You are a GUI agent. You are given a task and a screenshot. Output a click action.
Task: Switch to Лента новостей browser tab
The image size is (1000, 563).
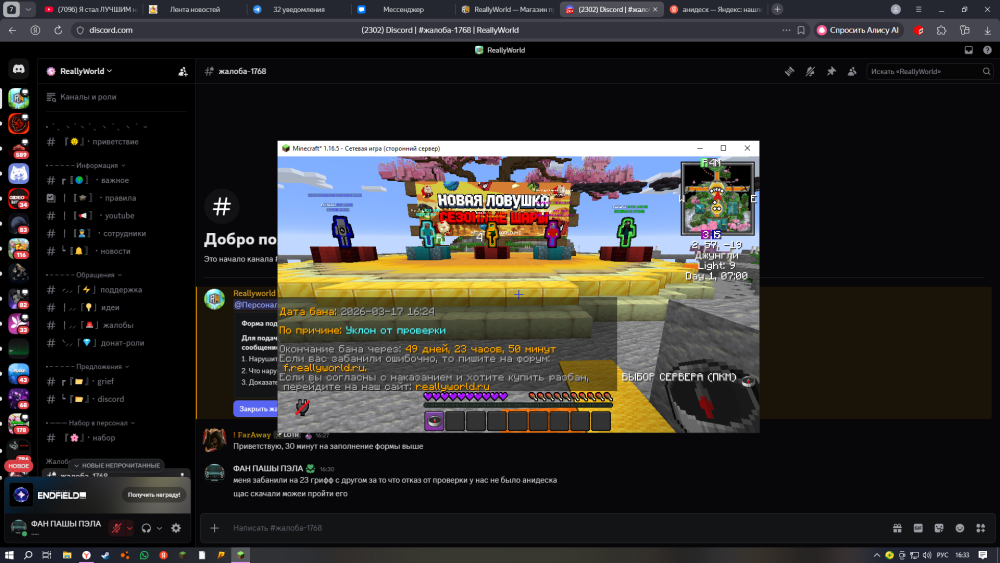(x=195, y=10)
